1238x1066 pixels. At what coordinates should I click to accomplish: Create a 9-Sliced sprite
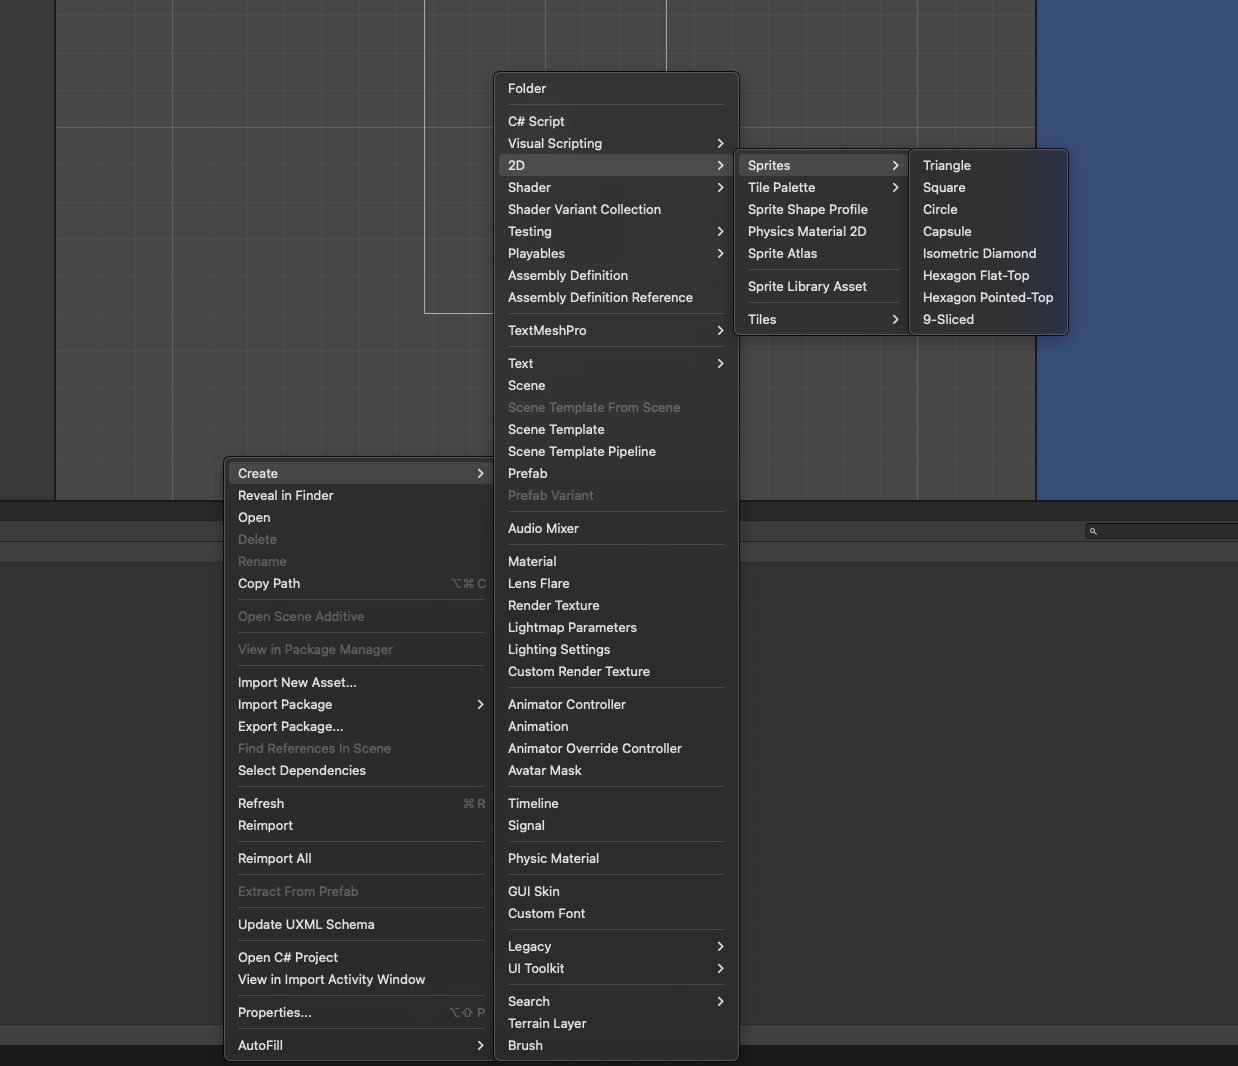point(989,319)
